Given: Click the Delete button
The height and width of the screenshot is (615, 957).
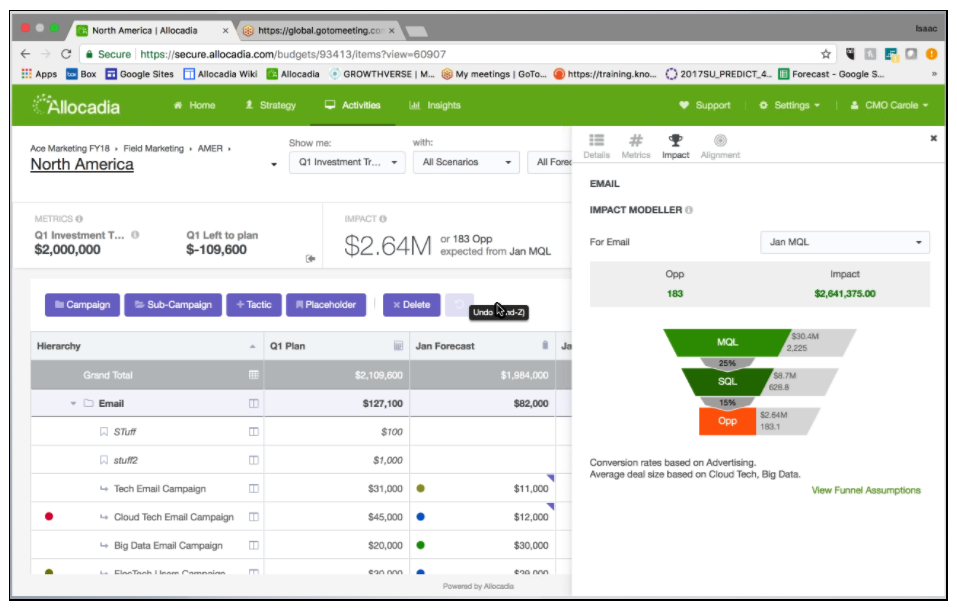Looking at the screenshot, I should [x=411, y=304].
